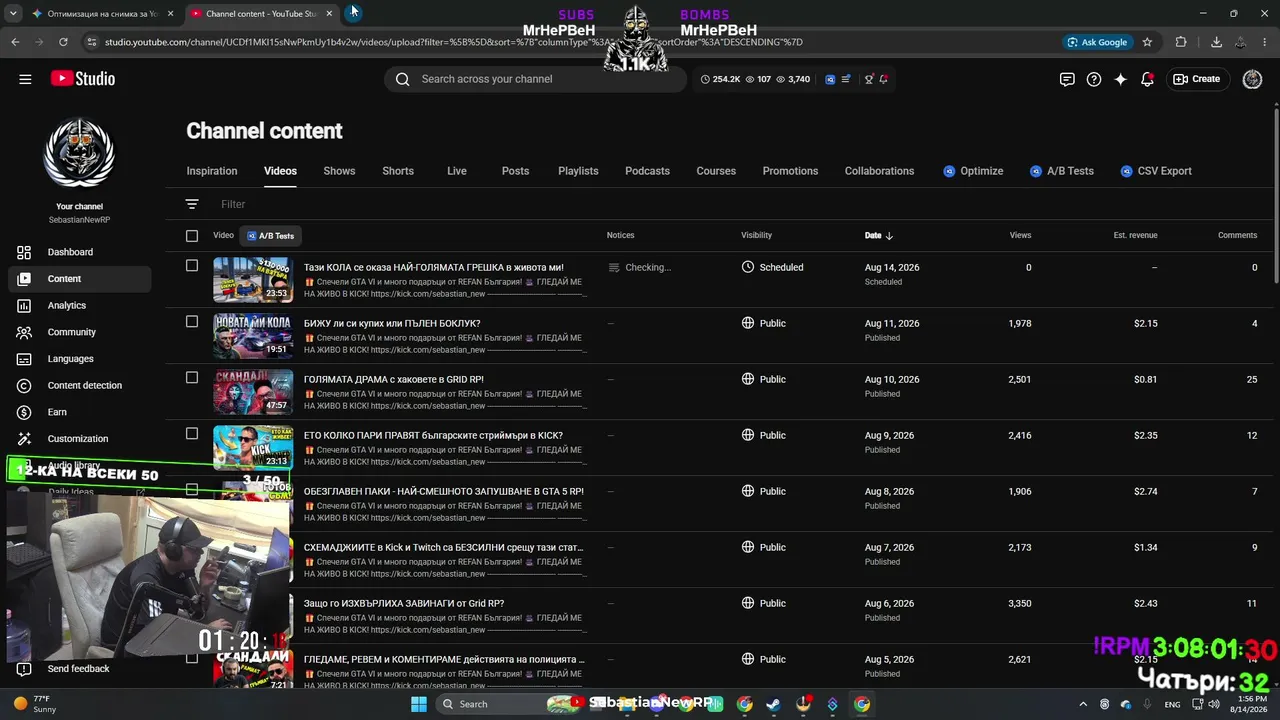Click the Create button
The height and width of the screenshot is (720, 1280).
point(1197,79)
